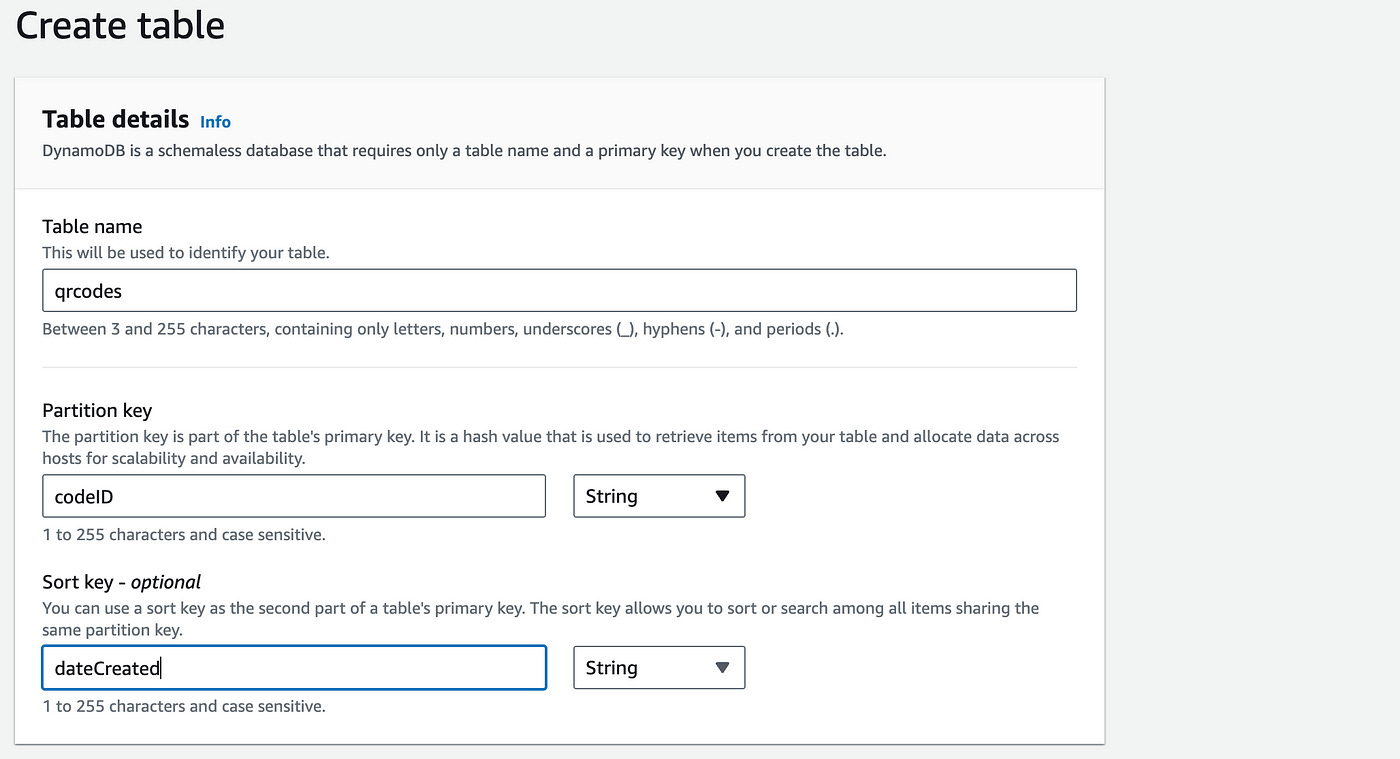This screenshot has width=1400, height=759.
Task: Click the Table name field label
Action: [92, 226]
